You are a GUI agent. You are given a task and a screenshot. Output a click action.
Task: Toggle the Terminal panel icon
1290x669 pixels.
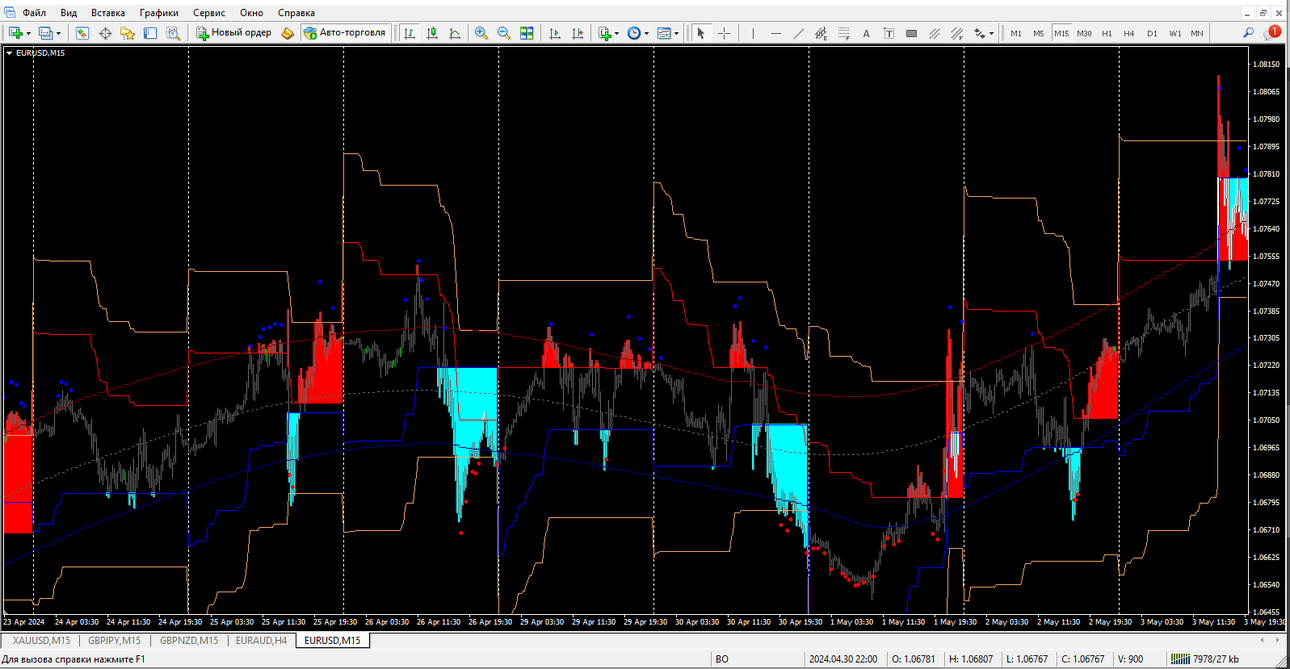pos(151,33)
